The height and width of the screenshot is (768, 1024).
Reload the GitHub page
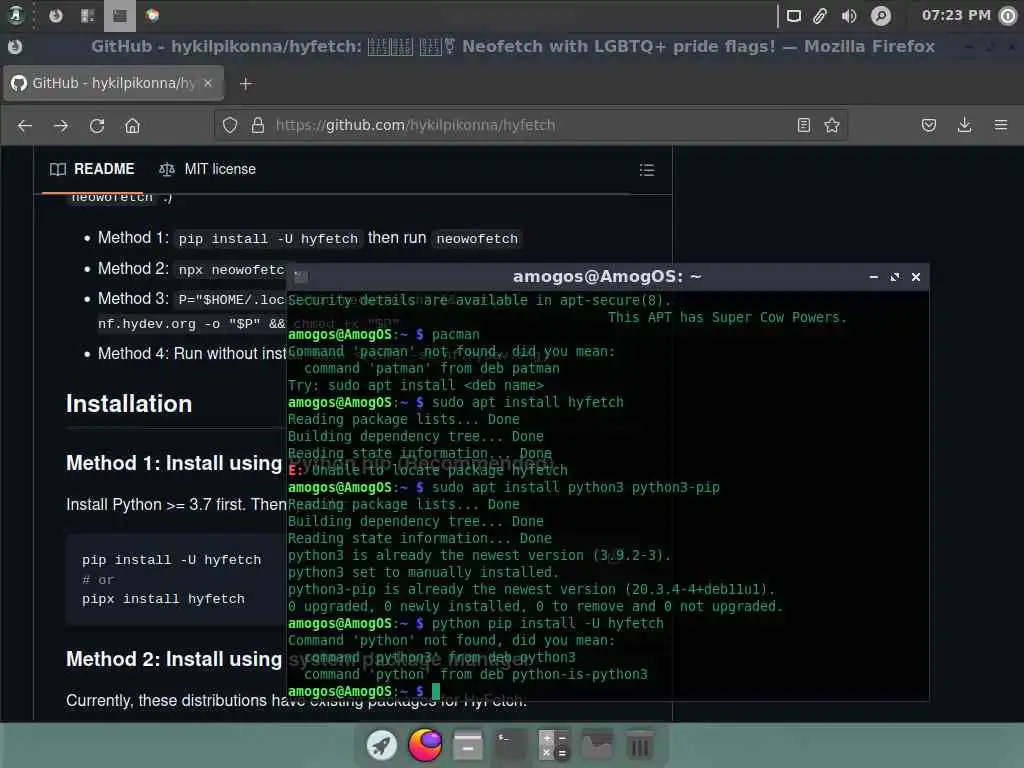point(97,125)
